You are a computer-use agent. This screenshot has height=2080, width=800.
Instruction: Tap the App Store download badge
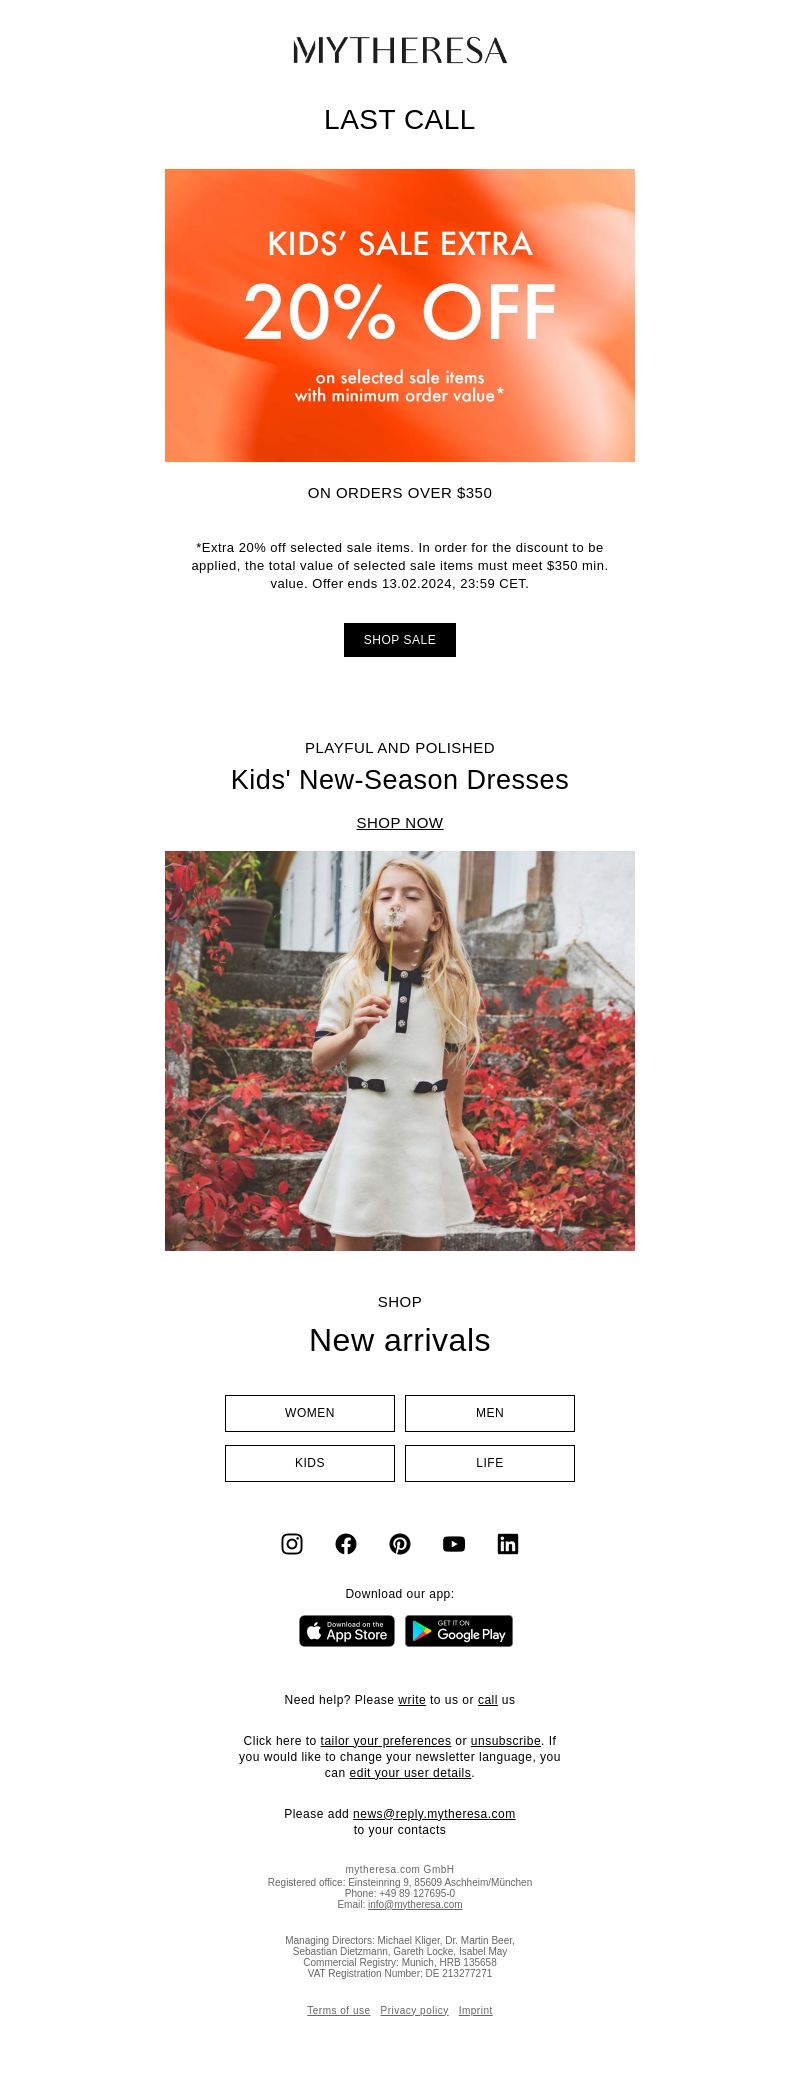coord(347,1631)
